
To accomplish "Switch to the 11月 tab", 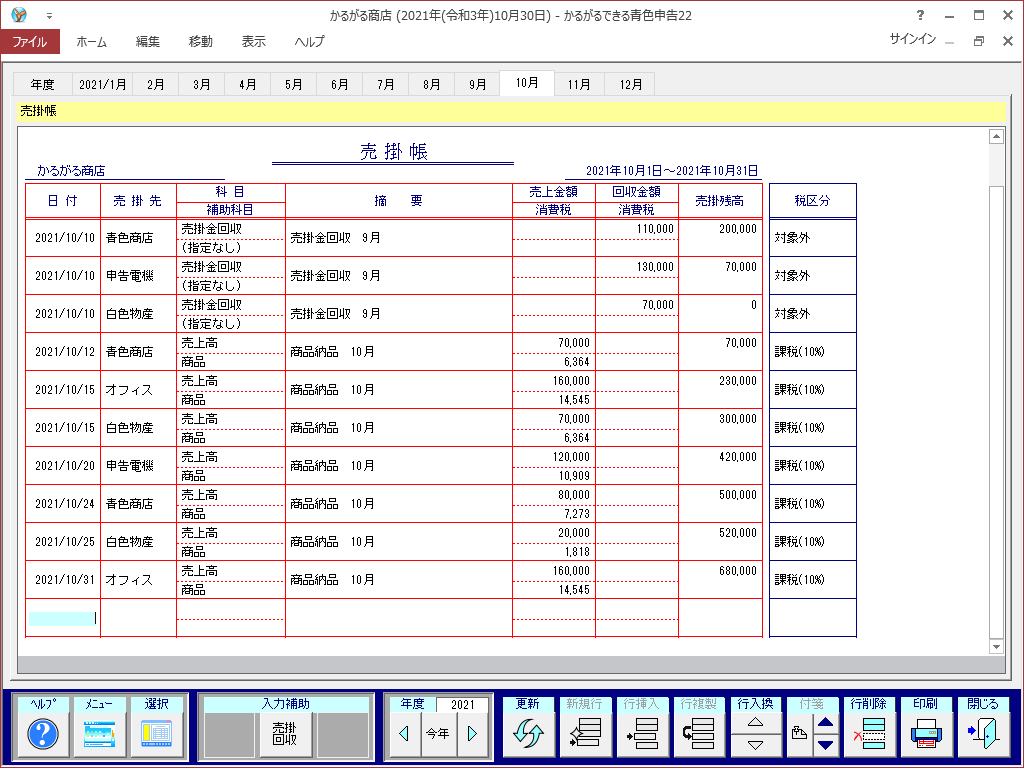I will [x=579, y=84].
